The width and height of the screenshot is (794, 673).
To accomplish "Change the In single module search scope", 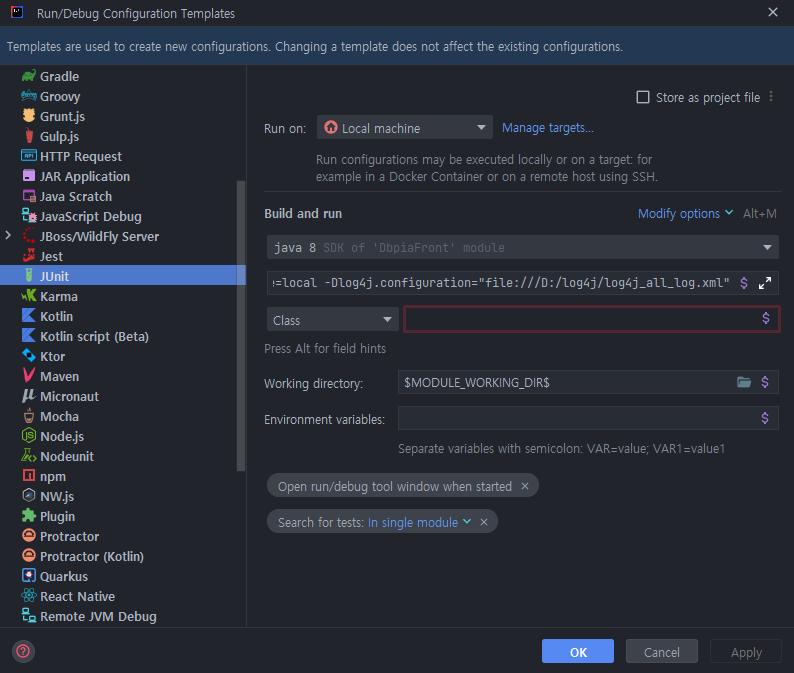I will coord(419,522).
